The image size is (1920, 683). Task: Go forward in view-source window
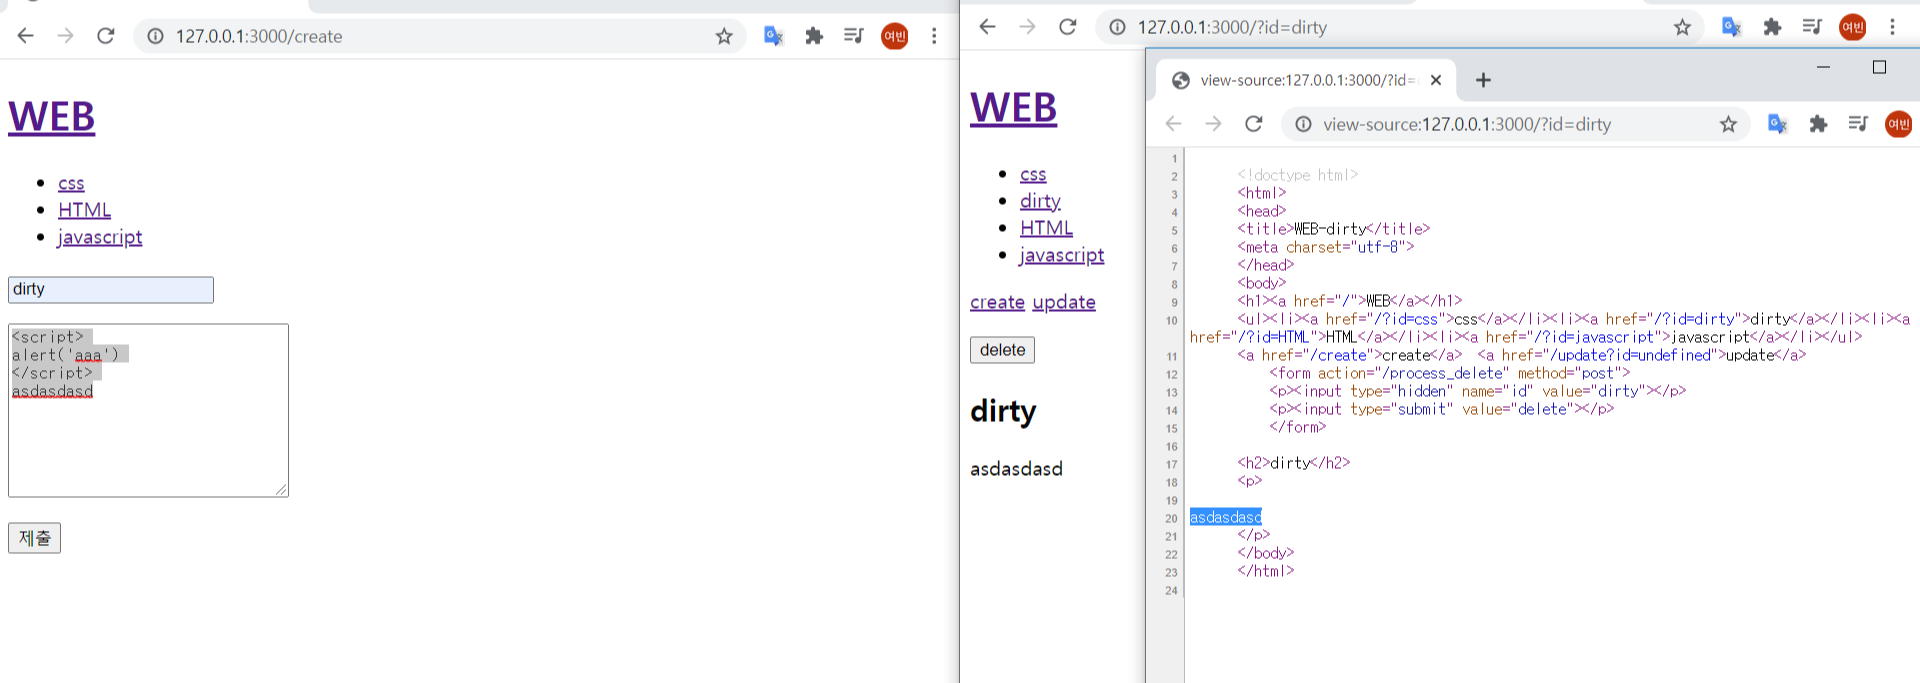(1213, 124)
